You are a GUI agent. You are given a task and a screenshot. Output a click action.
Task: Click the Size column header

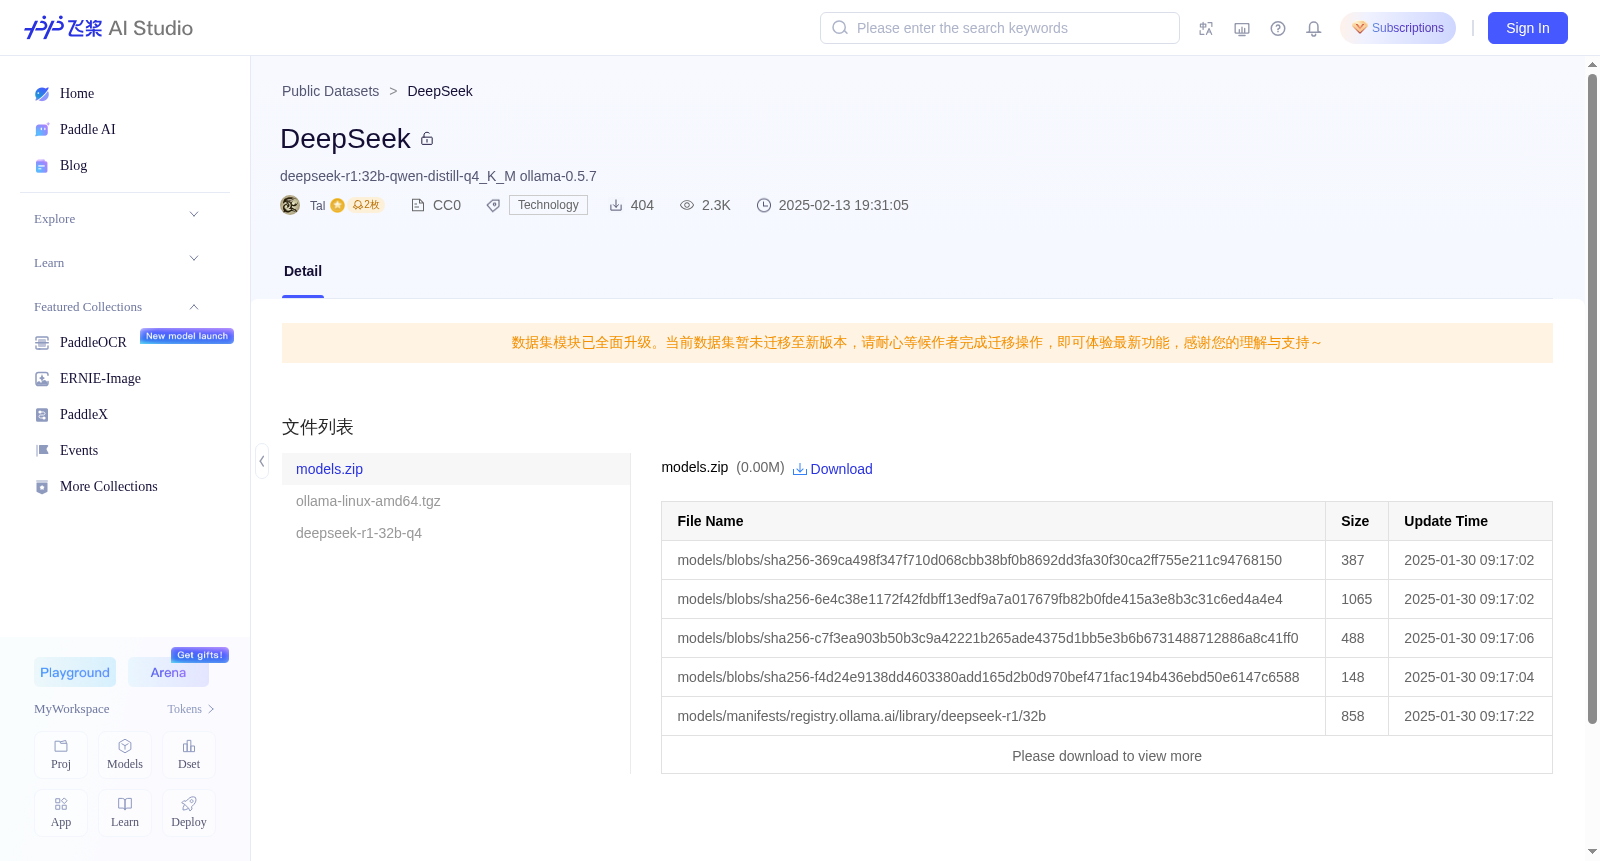pos(1357,521)
